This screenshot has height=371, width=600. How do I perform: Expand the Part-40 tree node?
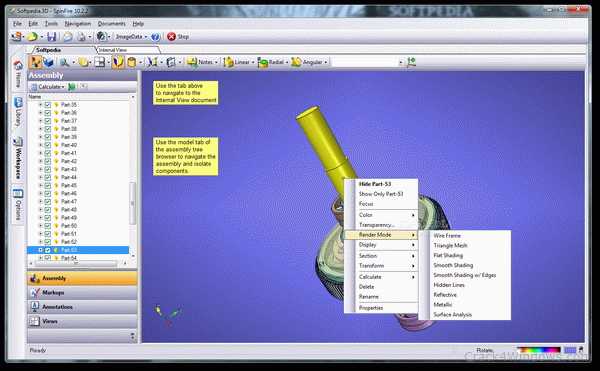pos(40,145)
